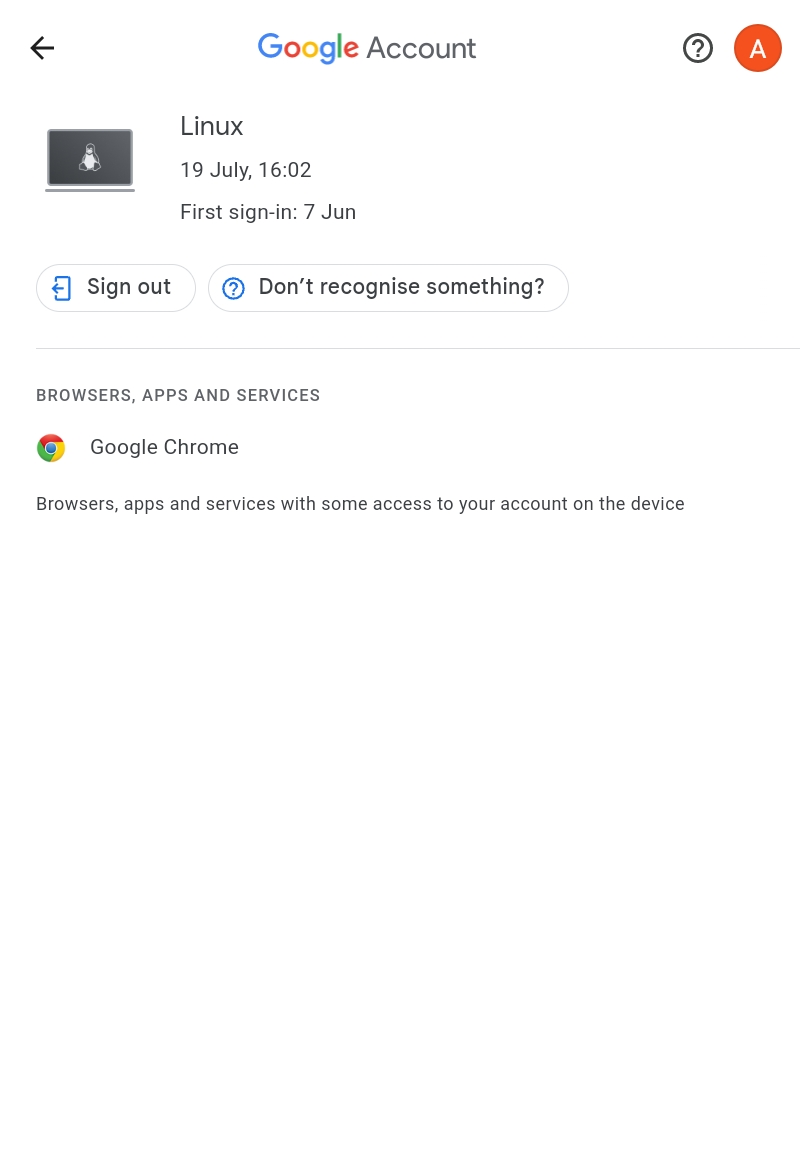Open the orange account avatar menu

(757, 48)
